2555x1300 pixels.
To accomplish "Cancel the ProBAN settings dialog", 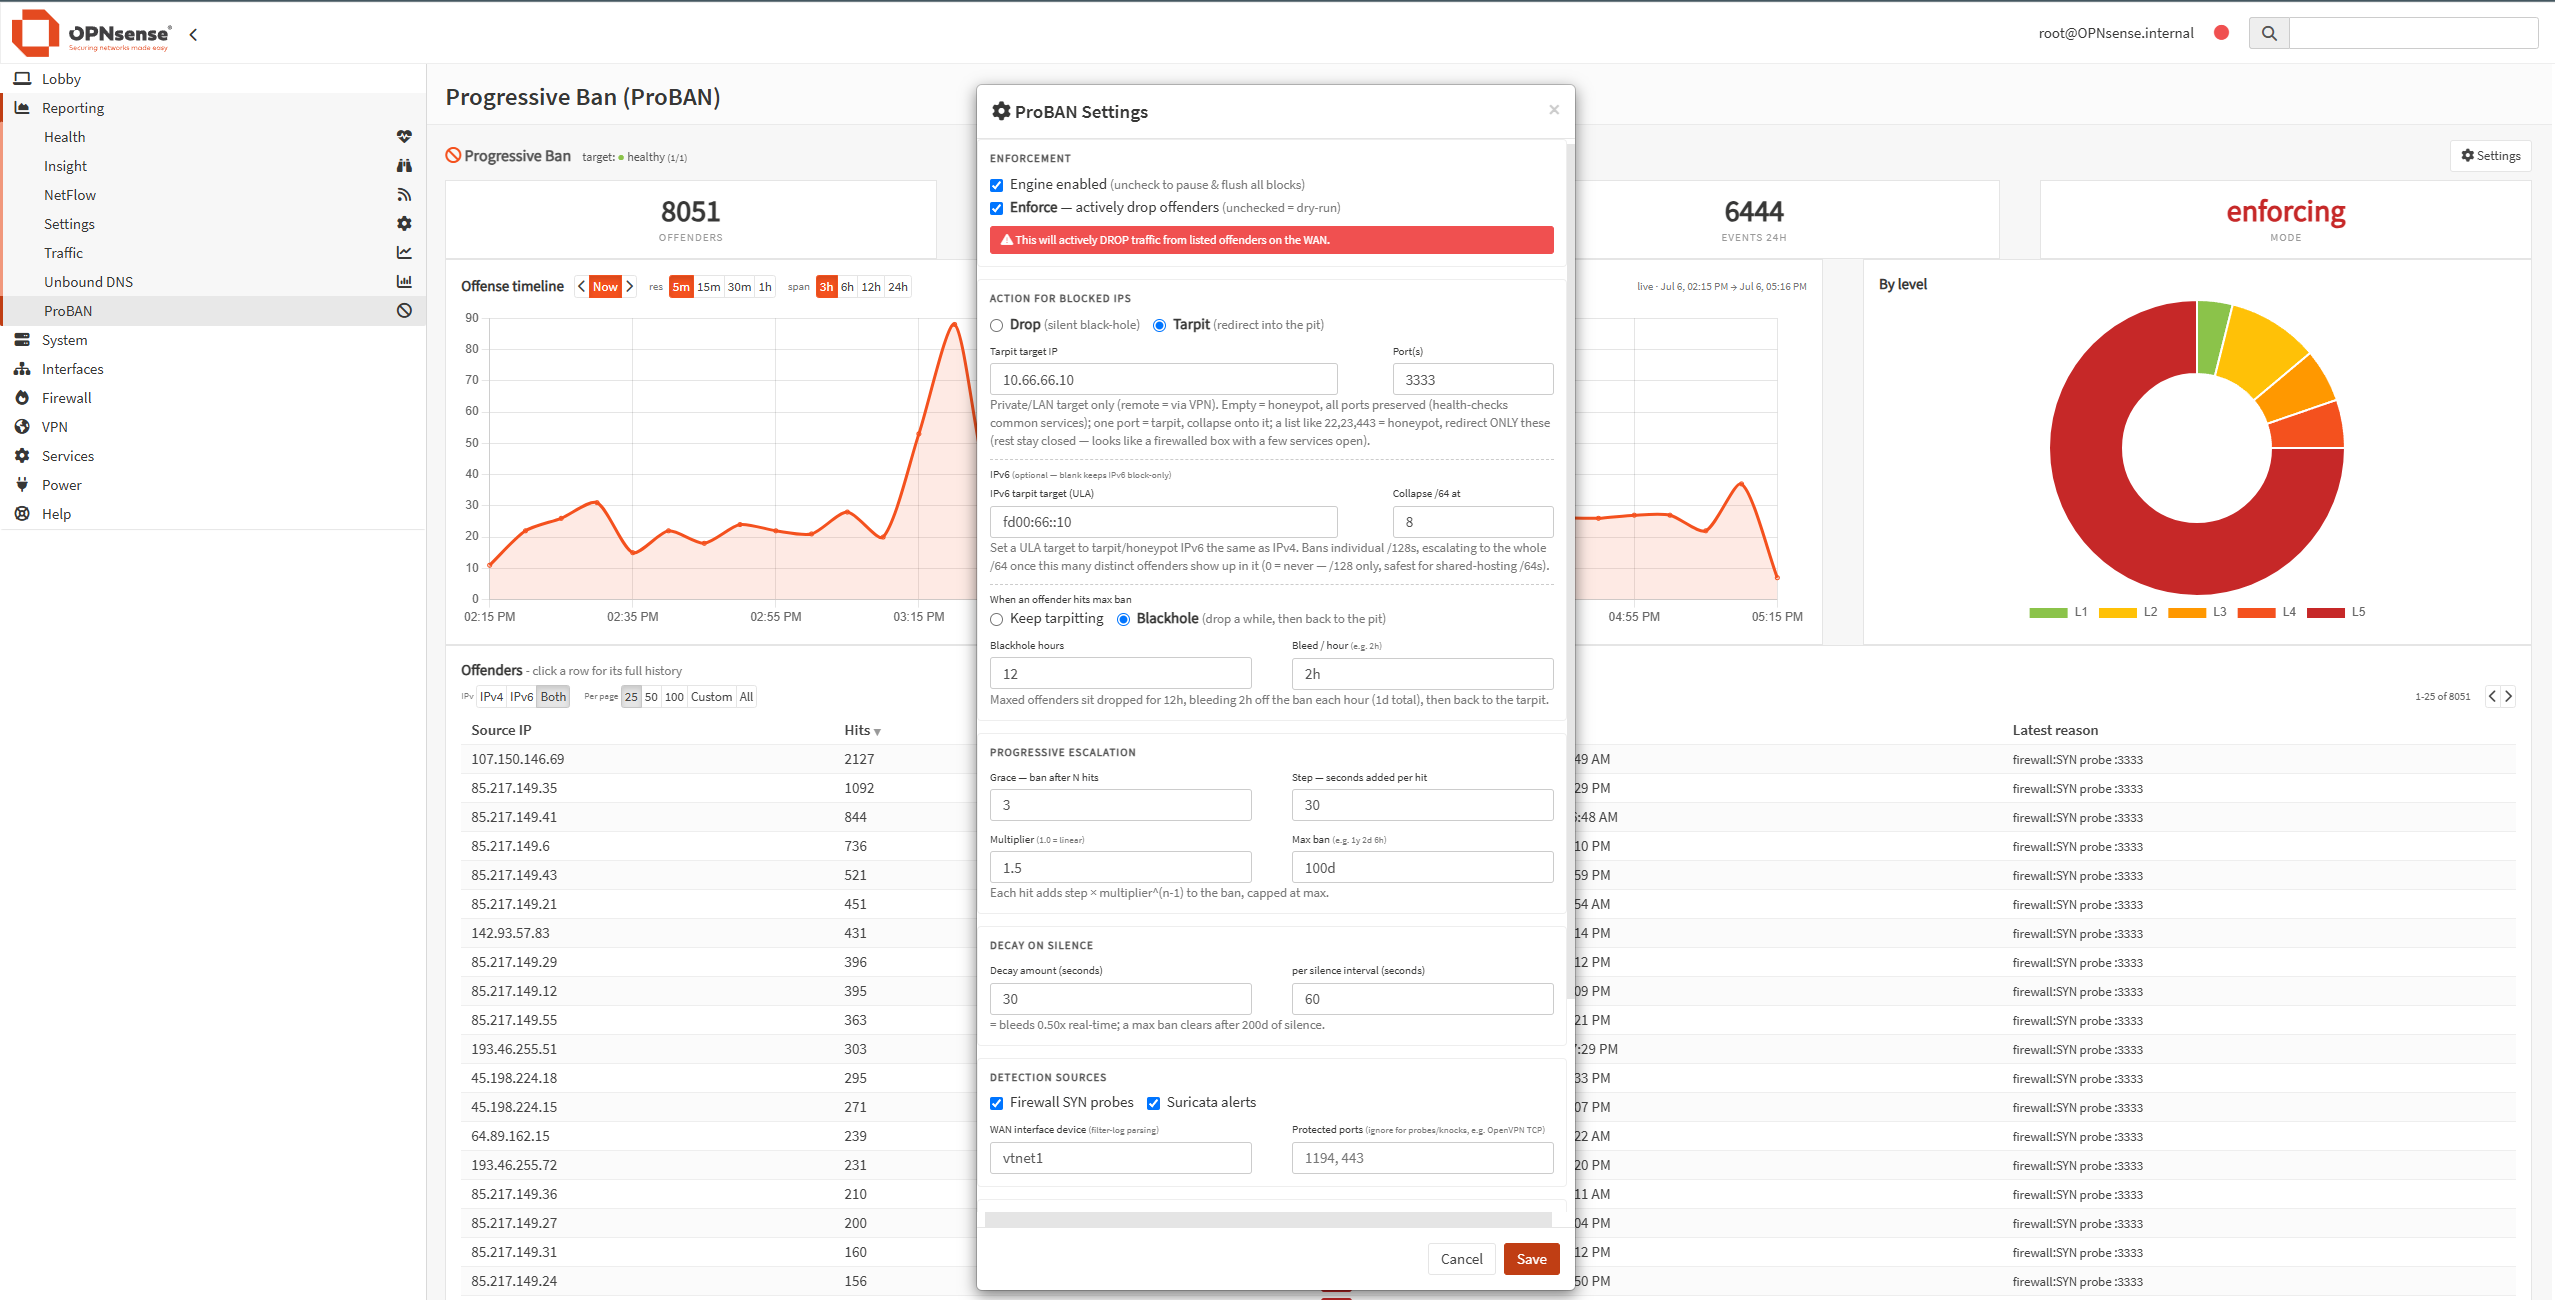I will click(1461, 1259).
